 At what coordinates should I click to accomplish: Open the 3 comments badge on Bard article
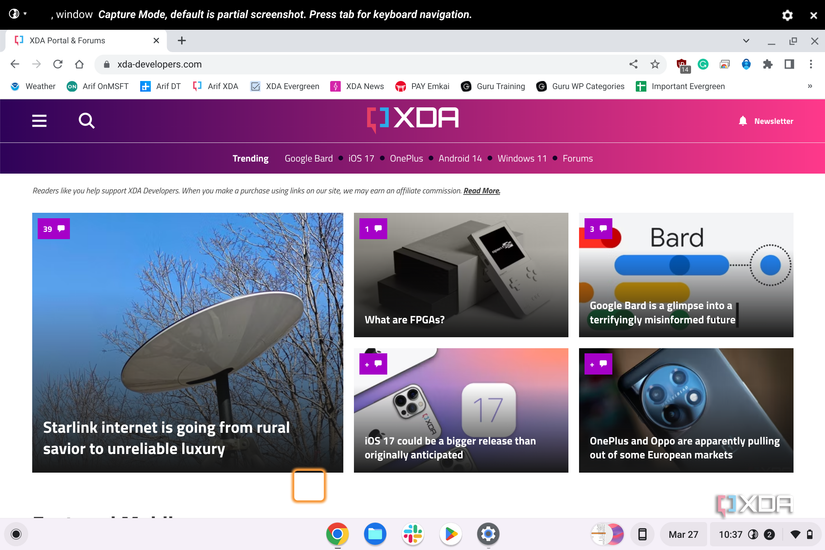click(x=598, y=229)
